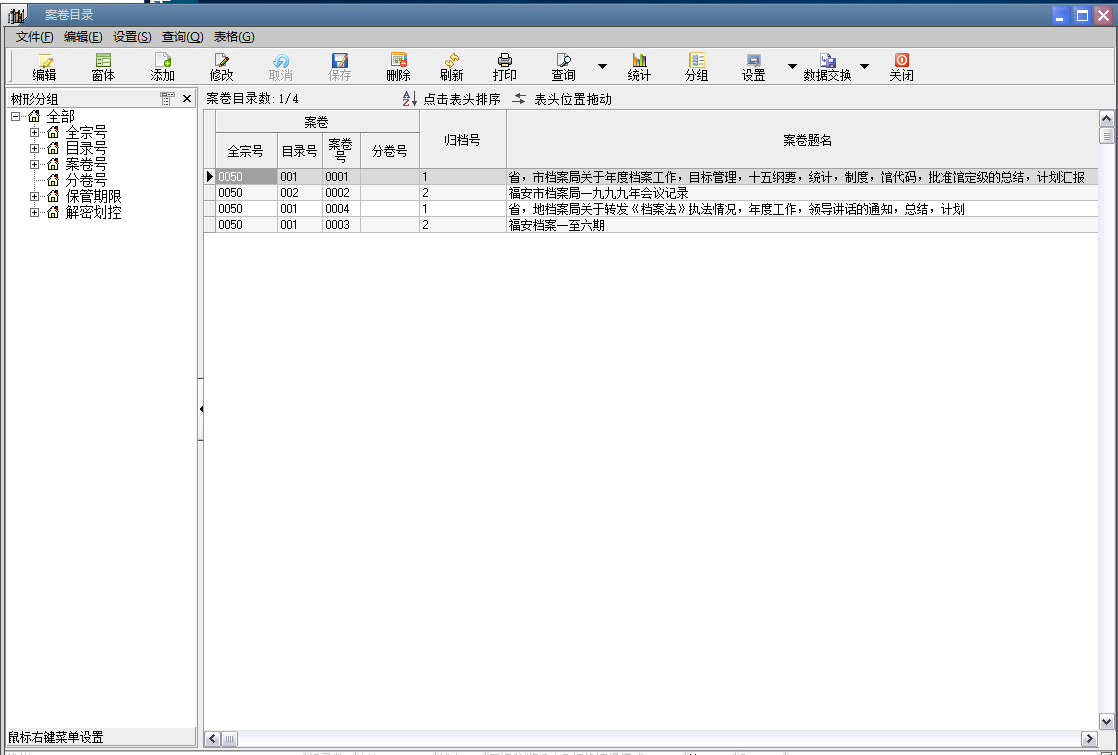Click the 表头位置拖动 button

(562, 99)
